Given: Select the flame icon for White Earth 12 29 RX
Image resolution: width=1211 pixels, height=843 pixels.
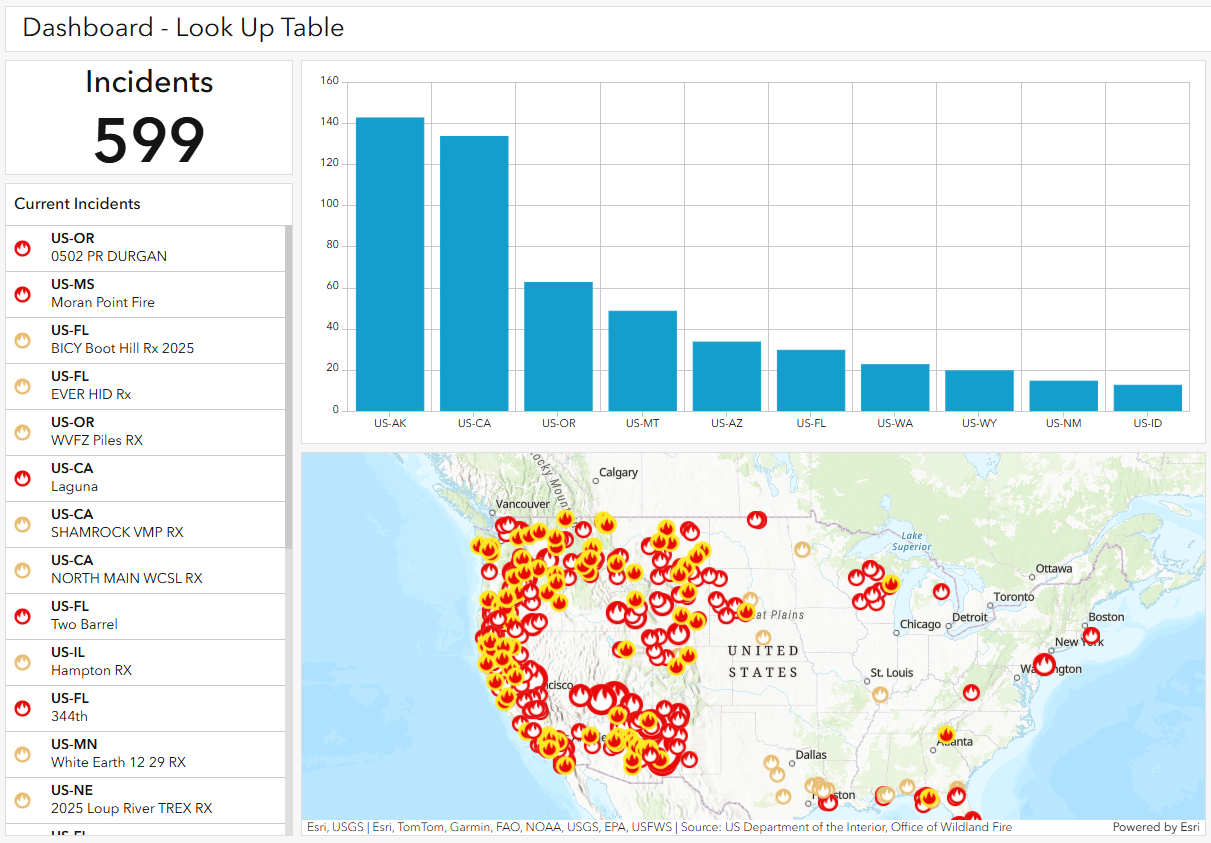Looking at the screenshot, I should (x=22, y=753).
